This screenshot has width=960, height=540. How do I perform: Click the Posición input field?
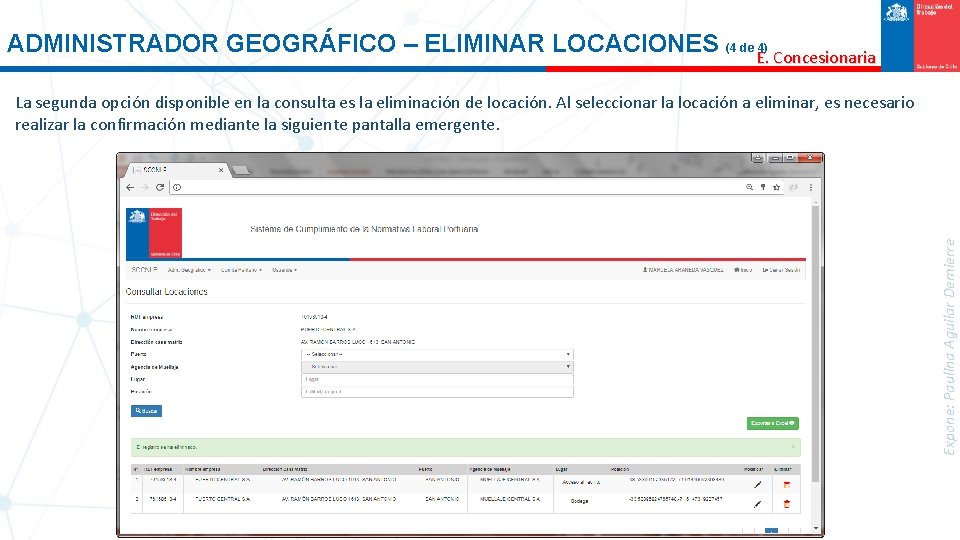(437, 392)
